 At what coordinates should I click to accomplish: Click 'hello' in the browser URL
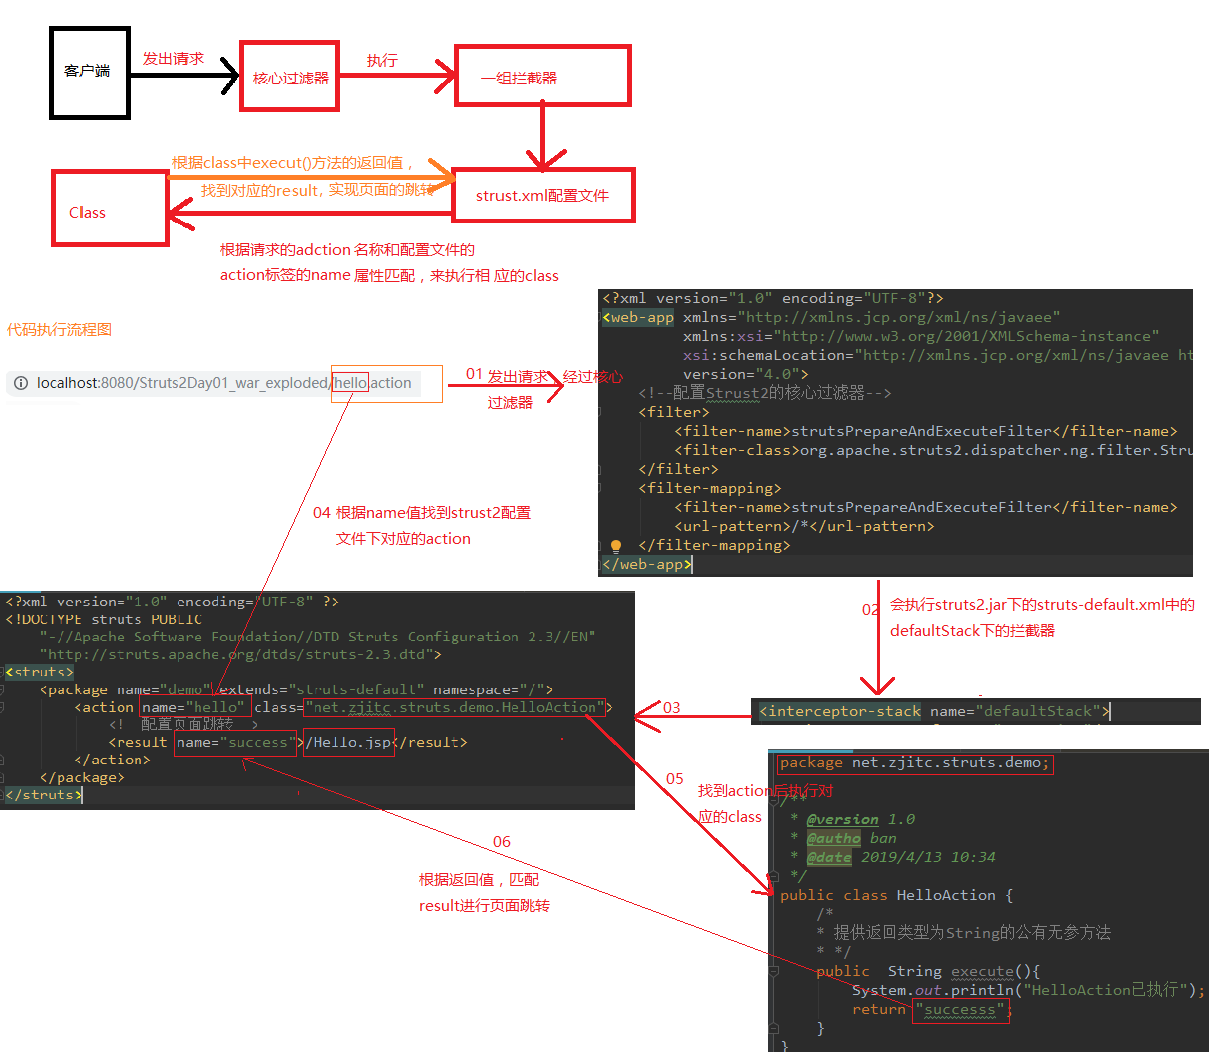[350, 383]
